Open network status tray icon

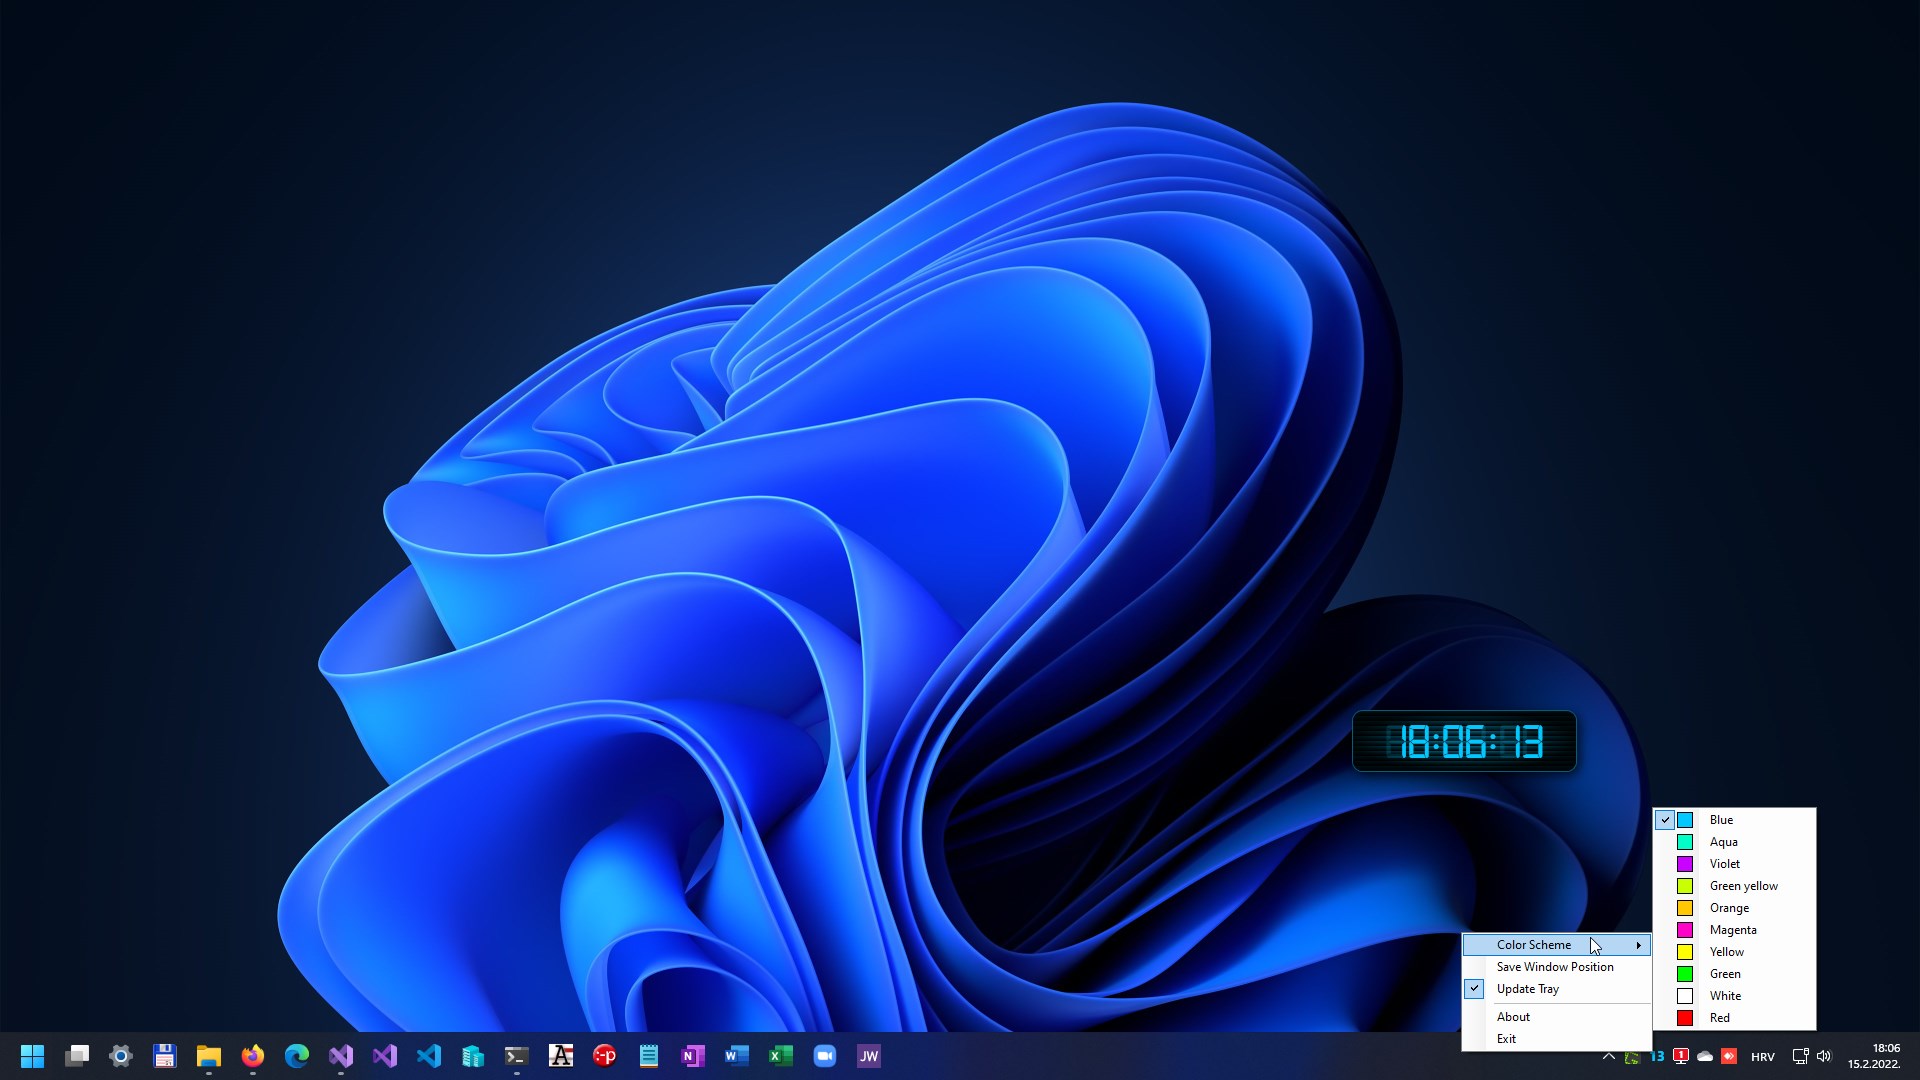[x=1800, y=1057]
